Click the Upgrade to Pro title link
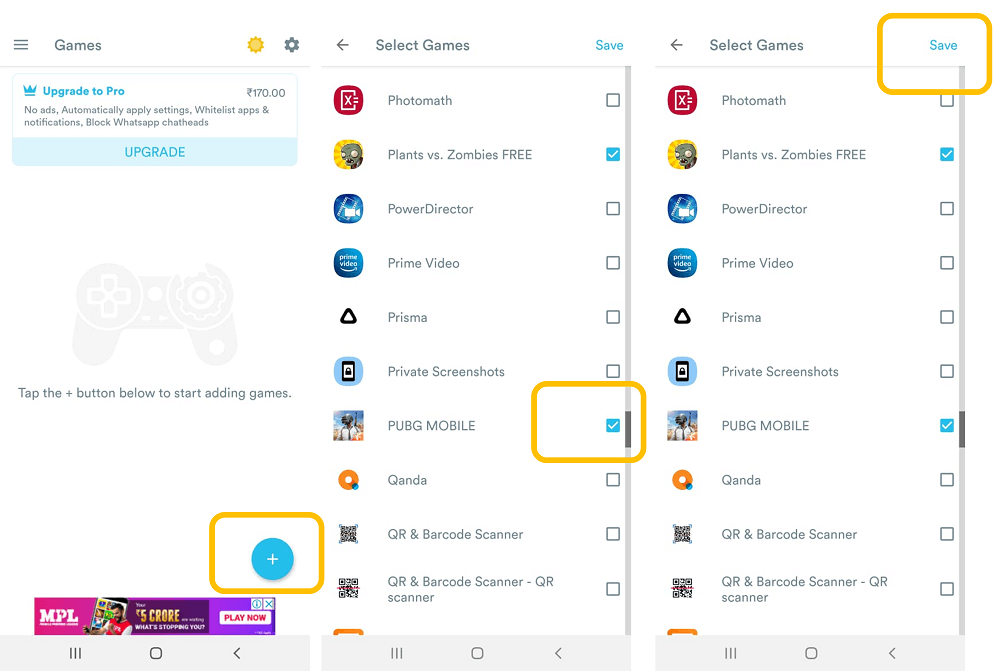 coord(84,91)
